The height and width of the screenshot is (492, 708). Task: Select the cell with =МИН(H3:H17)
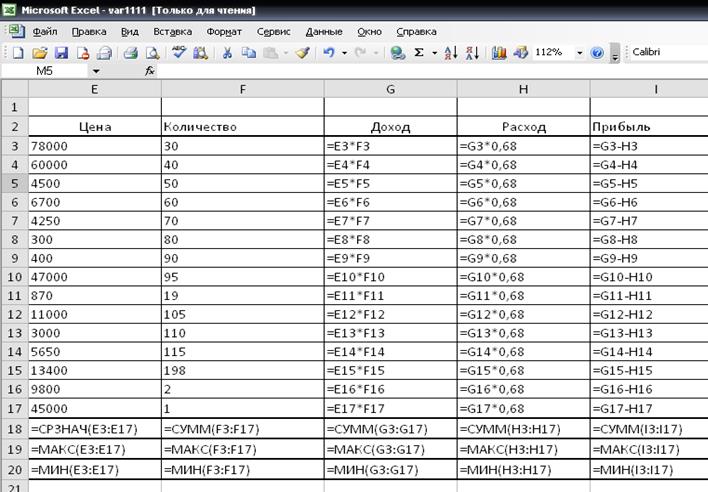(x=523, y=470)
